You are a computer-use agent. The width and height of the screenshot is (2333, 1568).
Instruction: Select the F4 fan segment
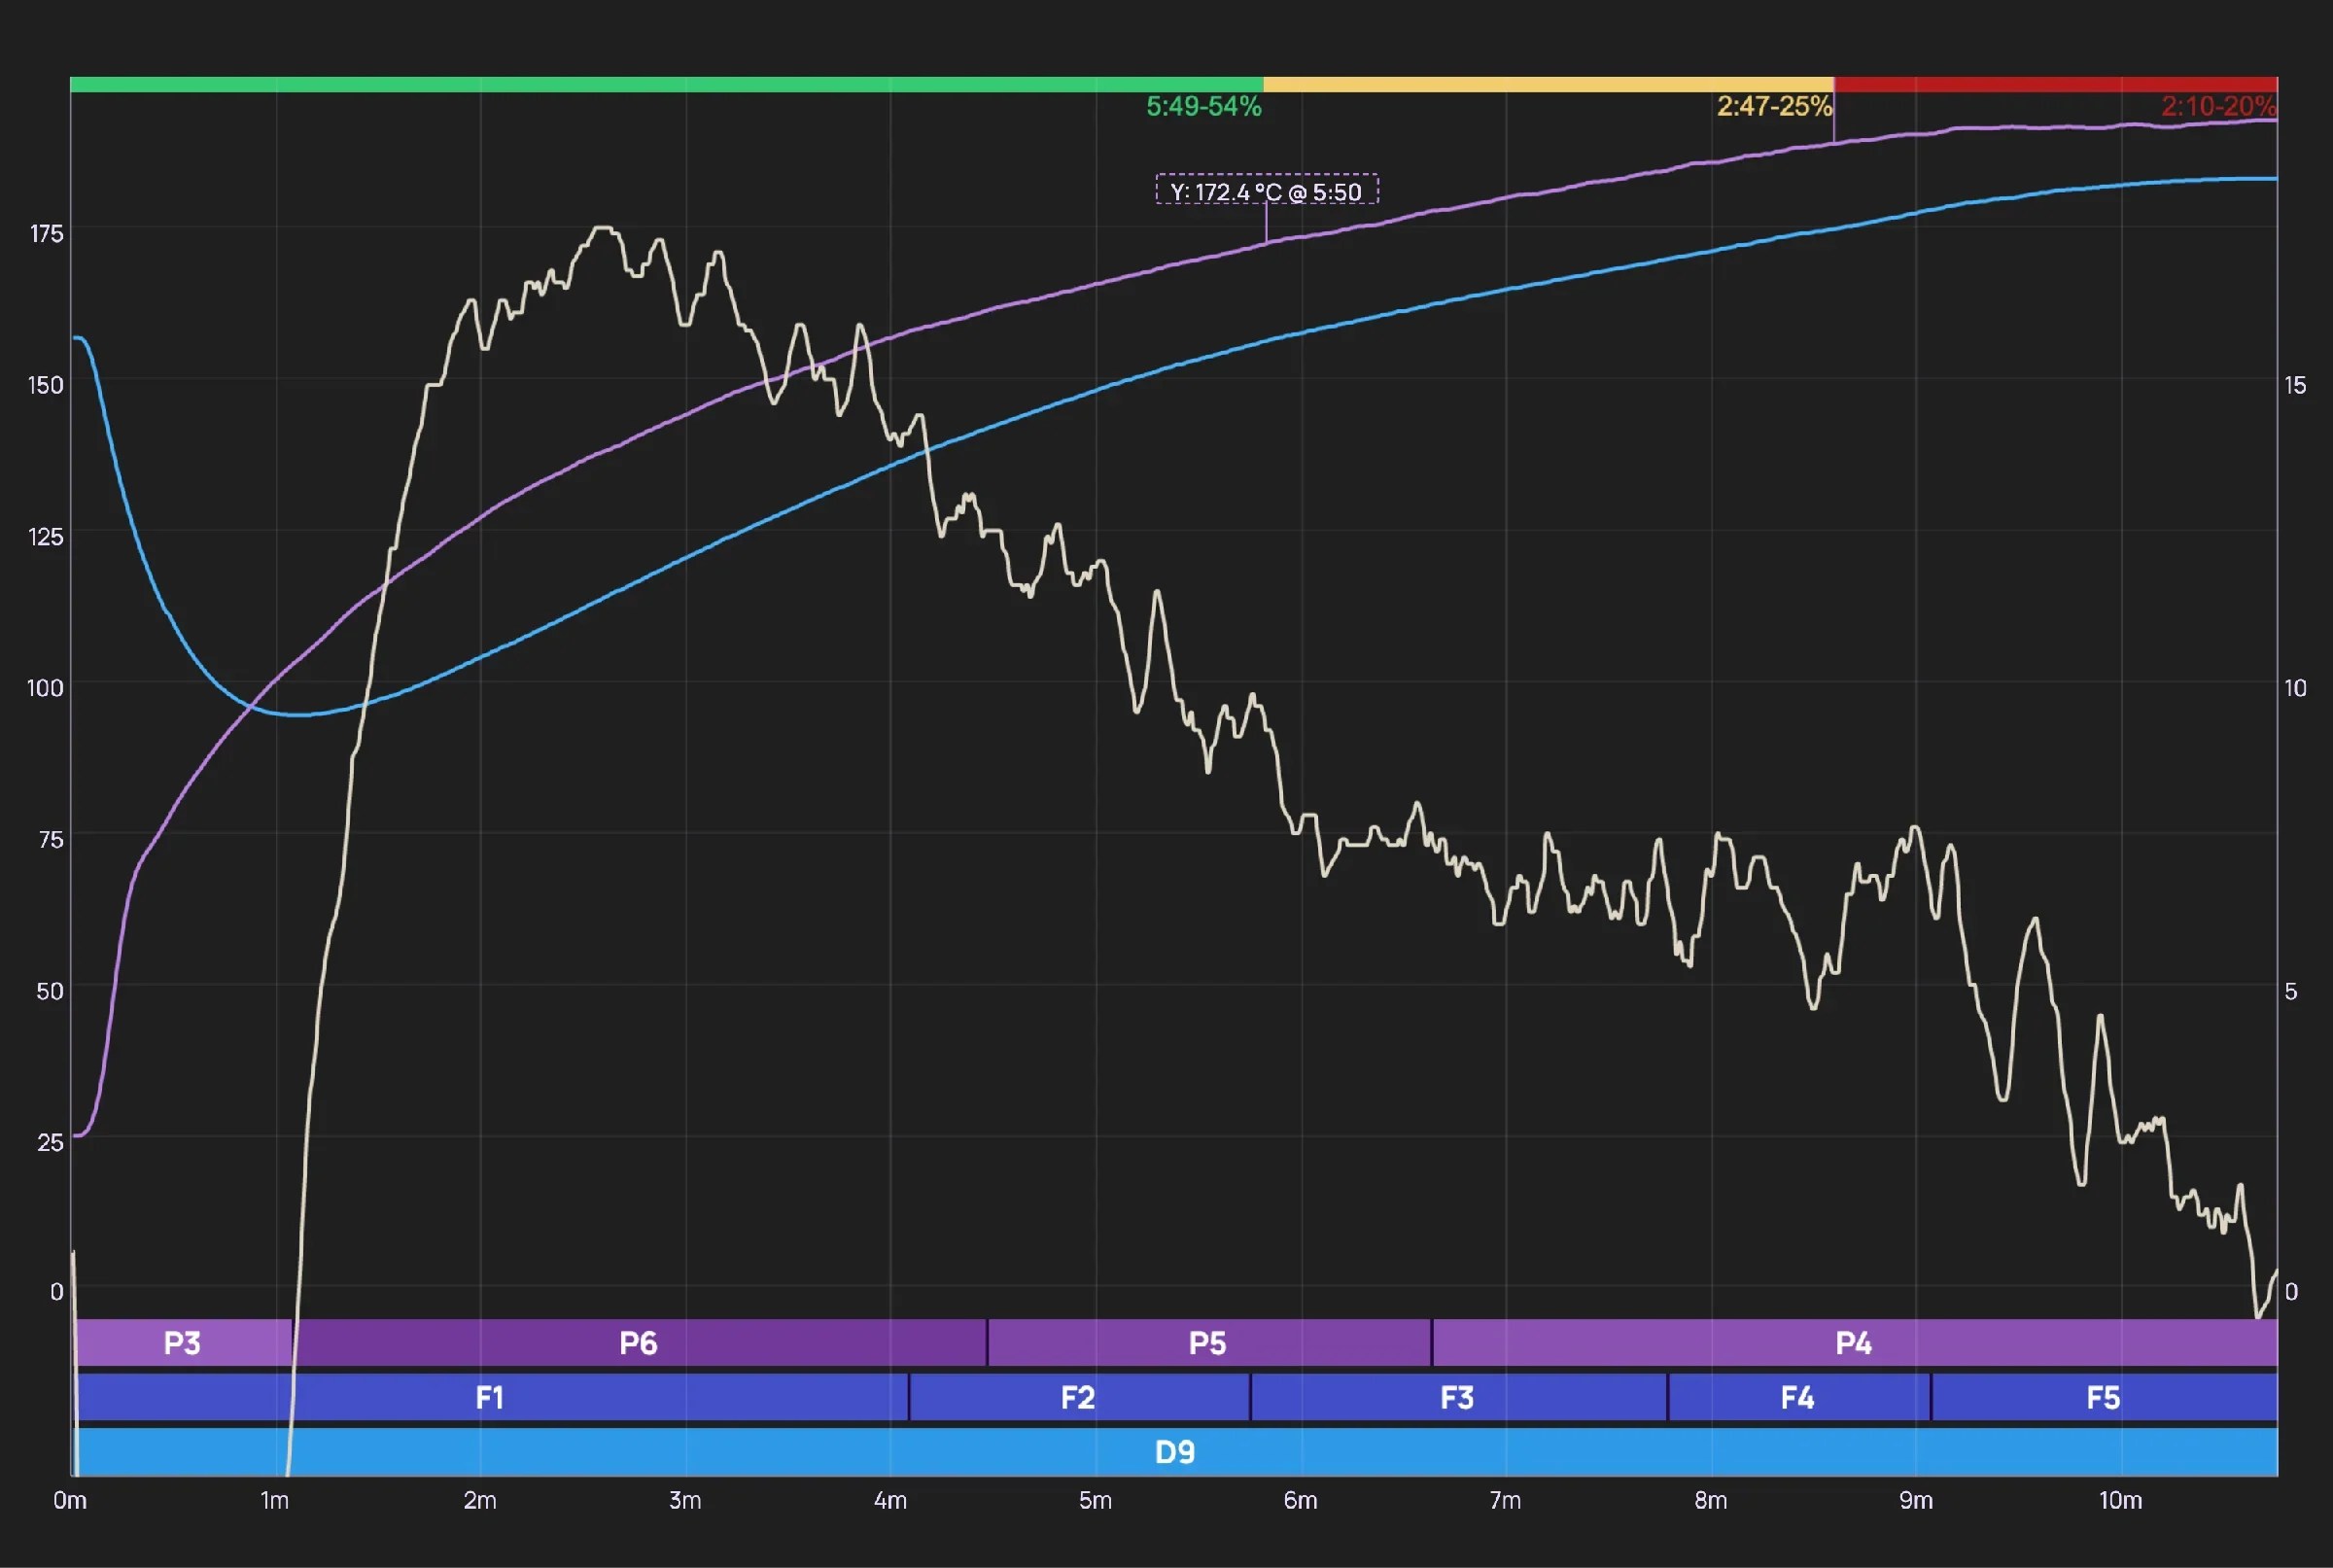(1797, 1397)
